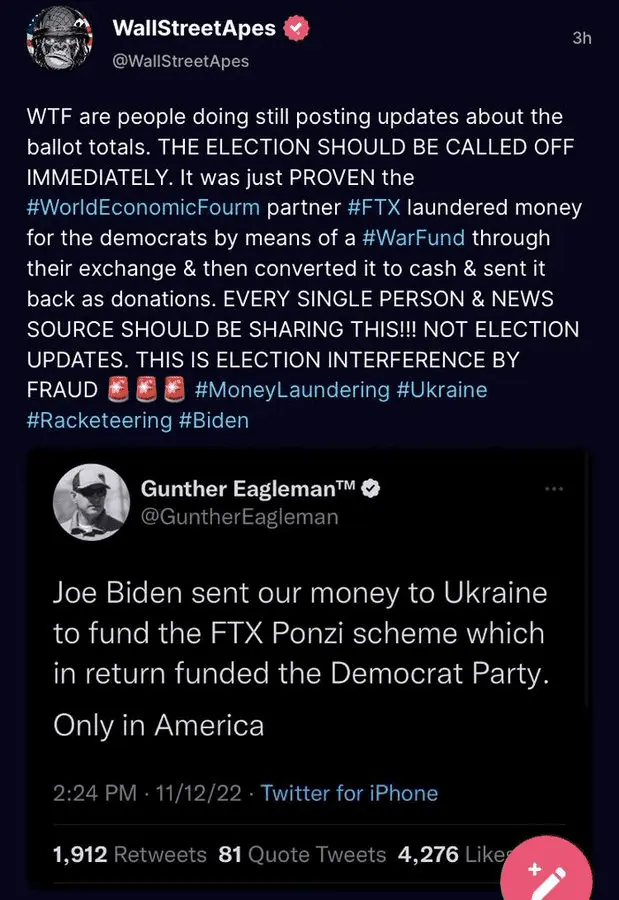
Task: Select the 3h timestamp
Action: [582, 38]
